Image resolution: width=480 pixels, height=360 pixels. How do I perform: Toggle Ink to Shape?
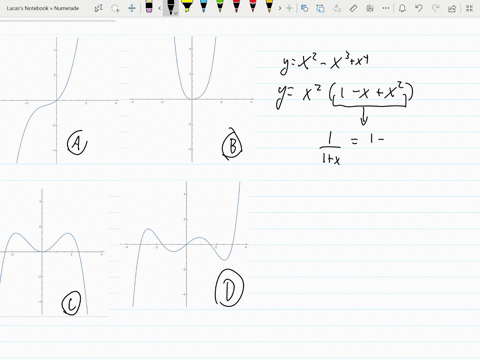click(320, 8)
